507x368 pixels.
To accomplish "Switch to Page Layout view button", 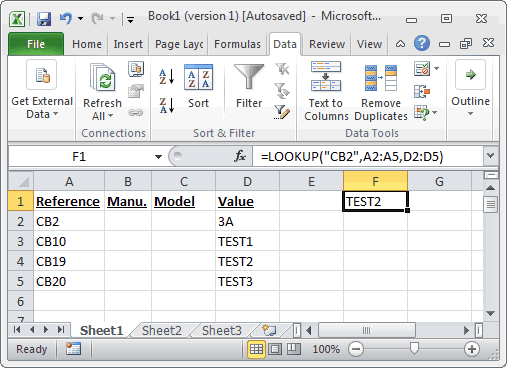I will (x=275, y=349).
